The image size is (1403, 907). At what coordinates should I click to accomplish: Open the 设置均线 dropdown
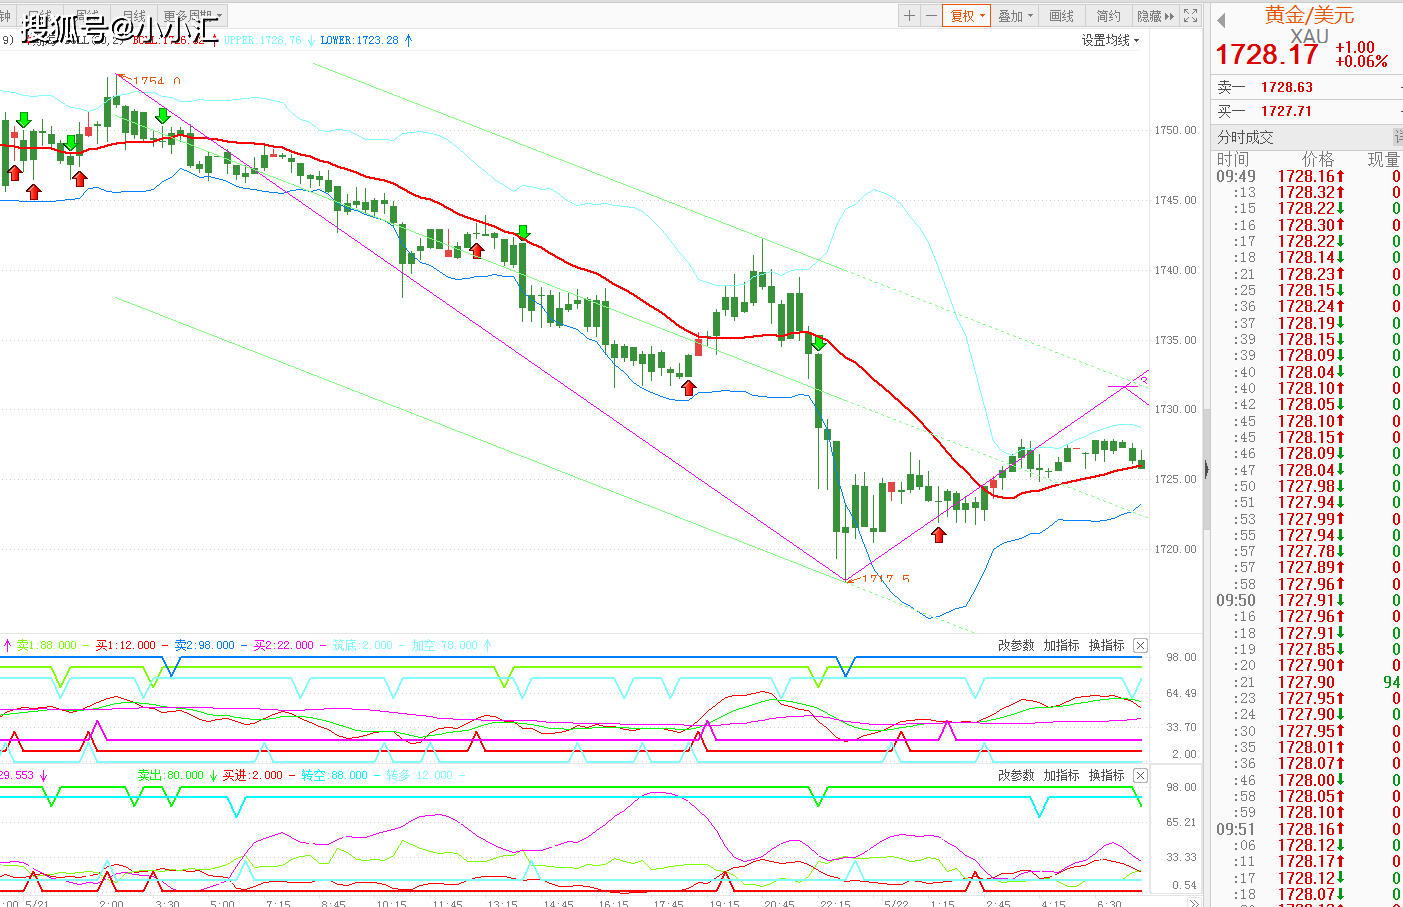tap(1110, 40)
